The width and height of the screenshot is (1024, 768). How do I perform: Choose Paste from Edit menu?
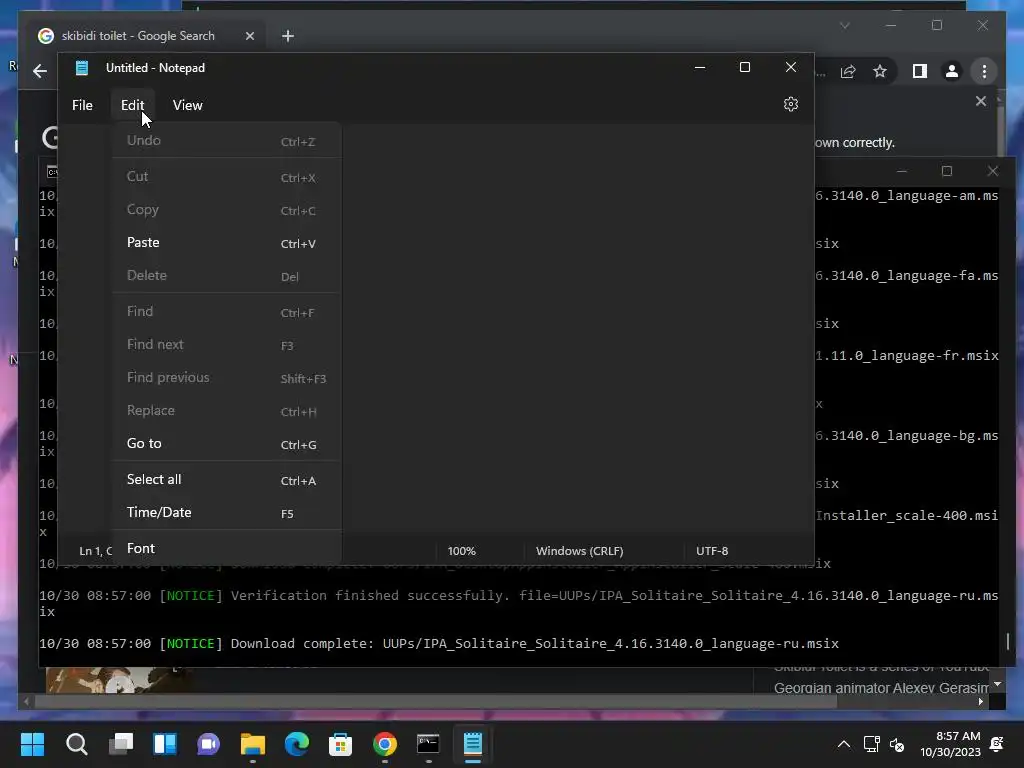[x=227, y=243]
